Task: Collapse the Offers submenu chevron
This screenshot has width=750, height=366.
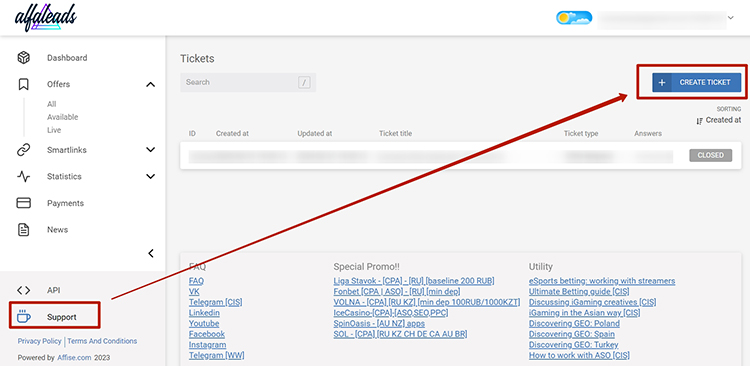Action: point(150,85)
